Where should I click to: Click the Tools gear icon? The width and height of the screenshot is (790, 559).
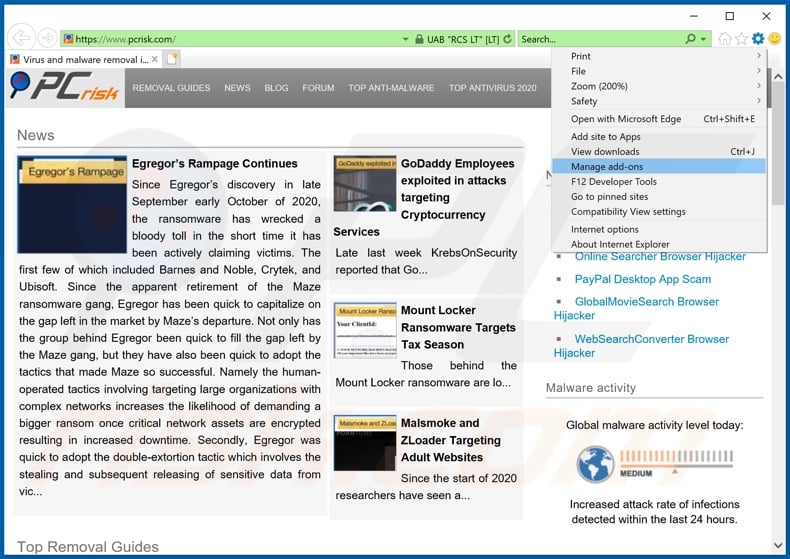point(758,39)
